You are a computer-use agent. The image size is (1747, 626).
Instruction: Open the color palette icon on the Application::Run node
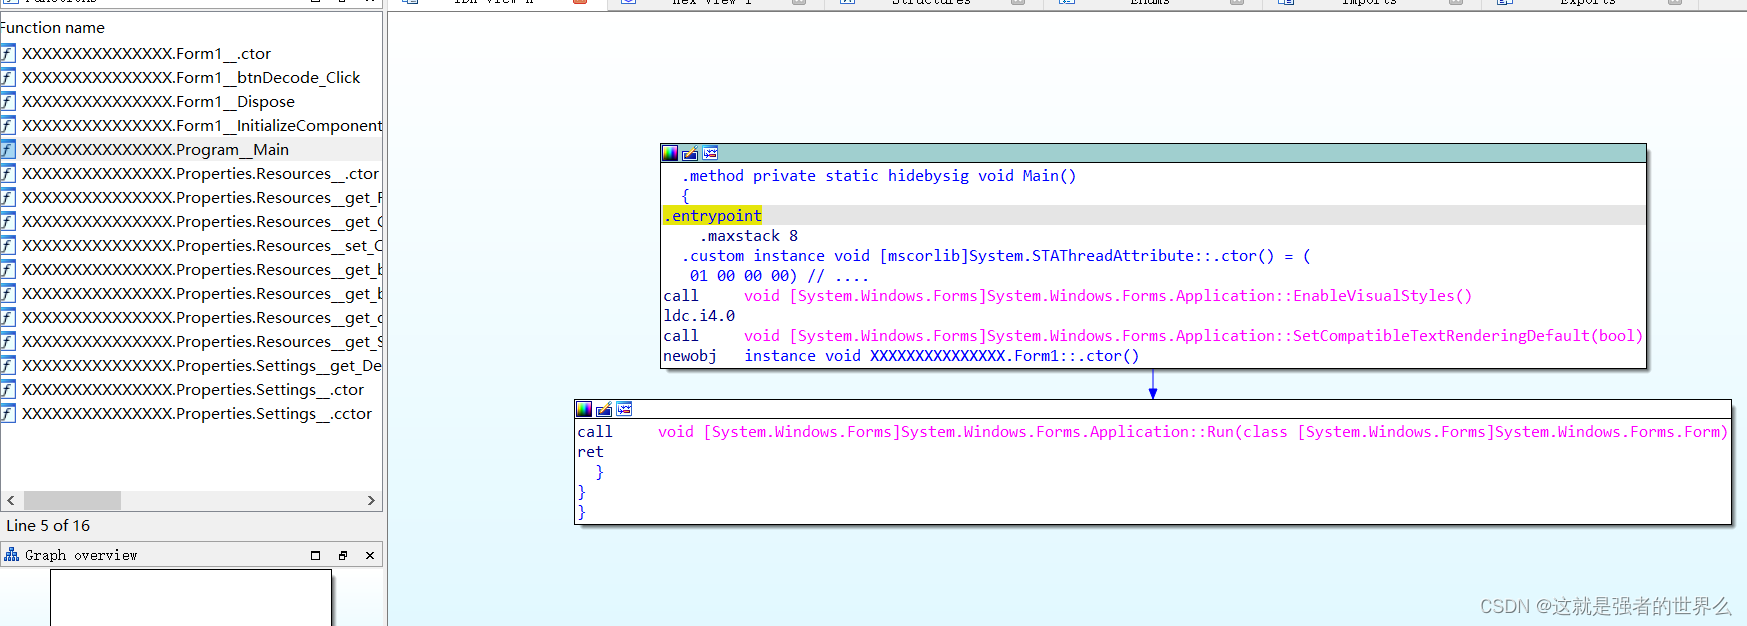[584, 409]
